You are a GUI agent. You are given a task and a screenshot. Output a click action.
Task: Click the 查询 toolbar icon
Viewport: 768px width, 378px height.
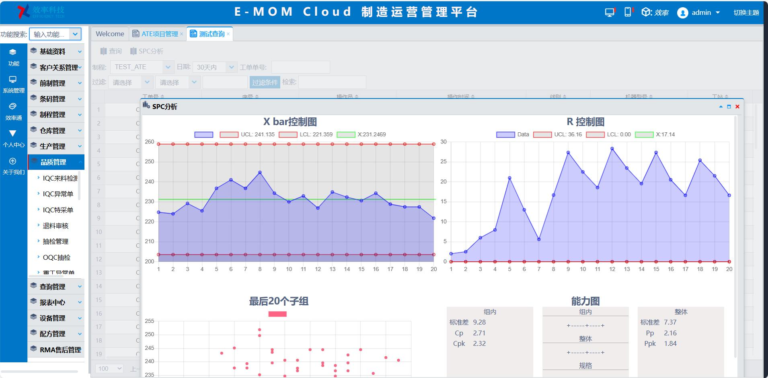click(103, 51)
